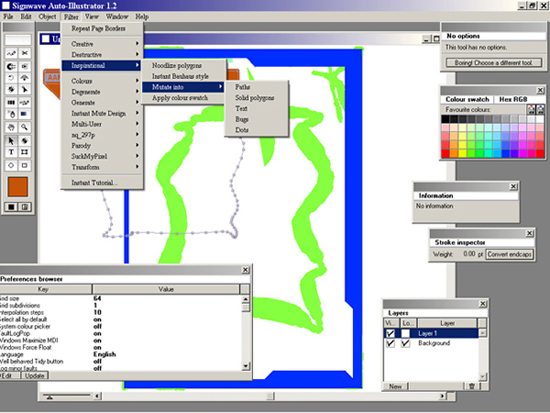Select the rectangle shape tool
This screenshot has height=413, width=550.
click(x=24, y=165)
